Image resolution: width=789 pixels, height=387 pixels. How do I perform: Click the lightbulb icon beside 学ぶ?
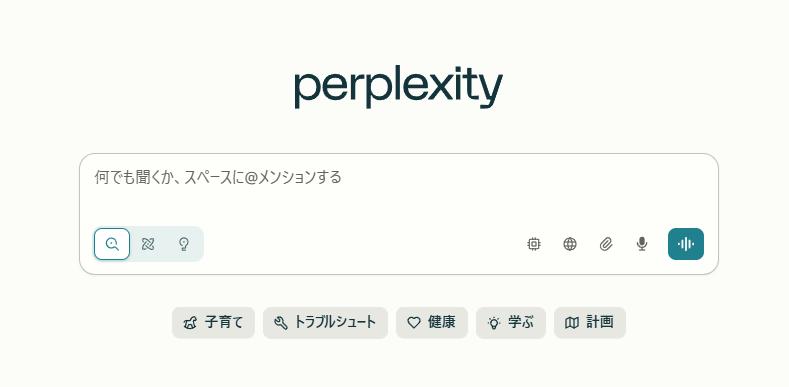coord(494,323)
